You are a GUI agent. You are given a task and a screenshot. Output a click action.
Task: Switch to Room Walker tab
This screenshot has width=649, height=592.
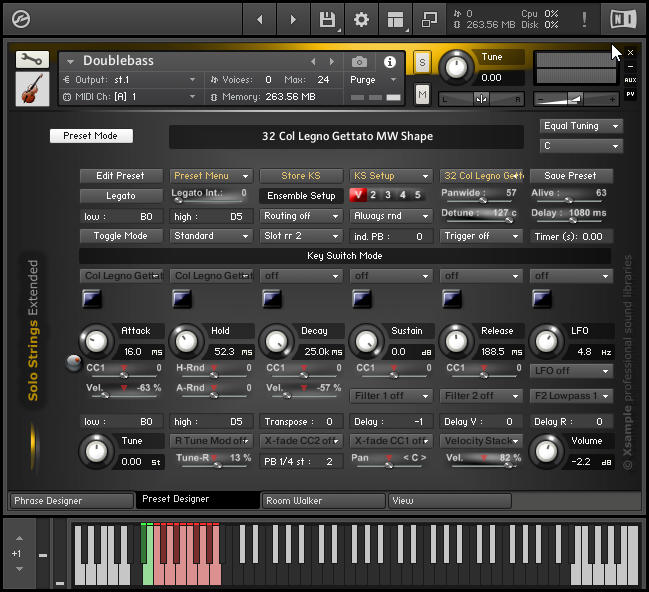pos(323,501)
